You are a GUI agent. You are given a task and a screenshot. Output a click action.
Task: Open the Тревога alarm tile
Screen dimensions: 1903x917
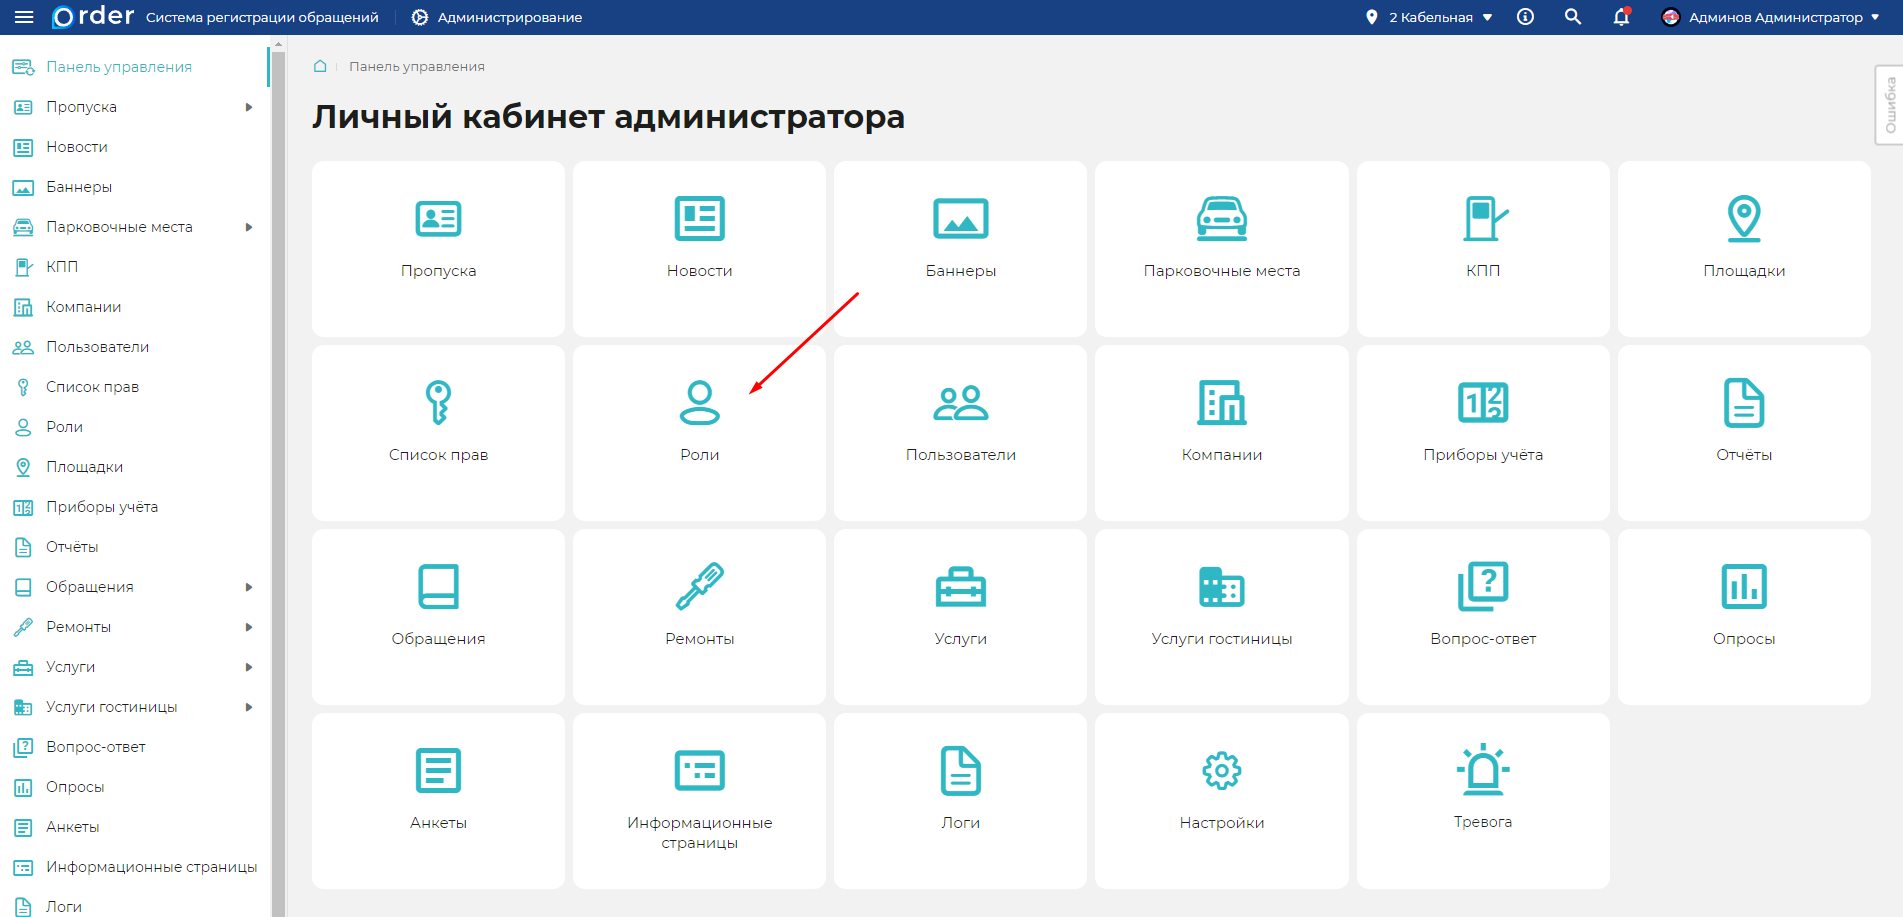[1482, 800]
